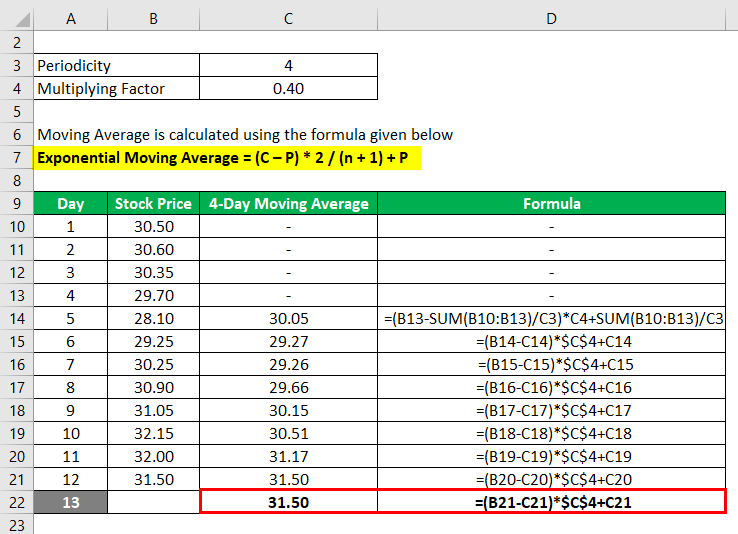Select the yellow Exponential Moving Average formula cell

(227, 158)
